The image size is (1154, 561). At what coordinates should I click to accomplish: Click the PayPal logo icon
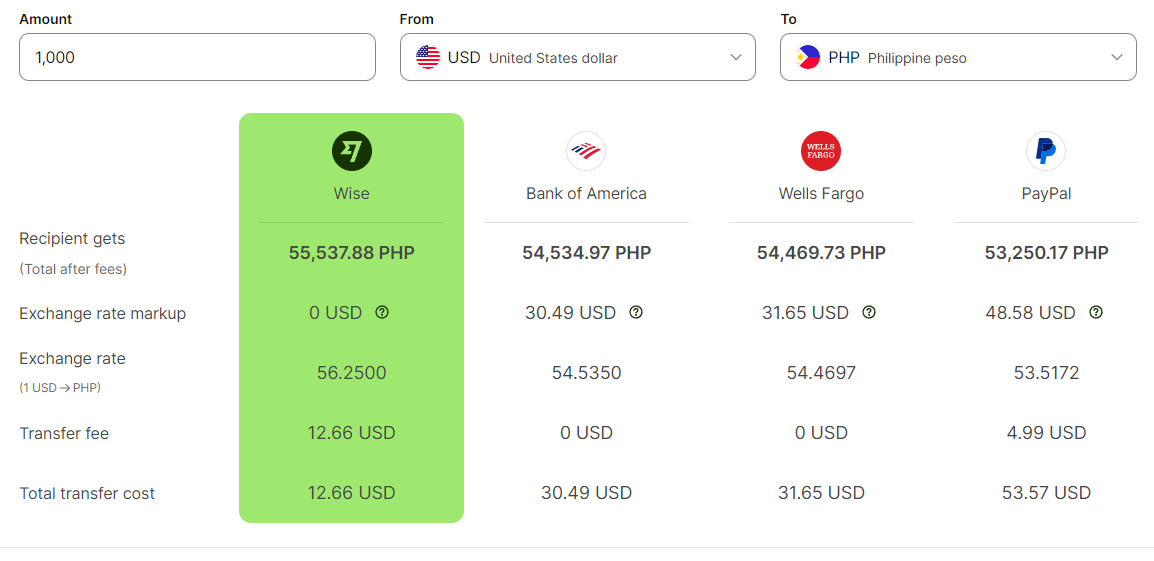click(x=1046, y=152)
